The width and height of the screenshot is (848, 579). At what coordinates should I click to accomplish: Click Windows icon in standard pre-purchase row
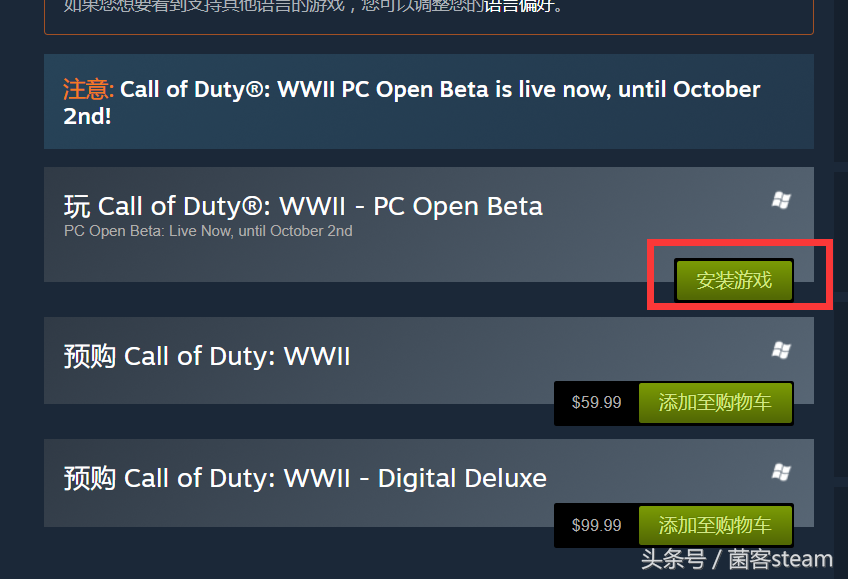(781, 350)
